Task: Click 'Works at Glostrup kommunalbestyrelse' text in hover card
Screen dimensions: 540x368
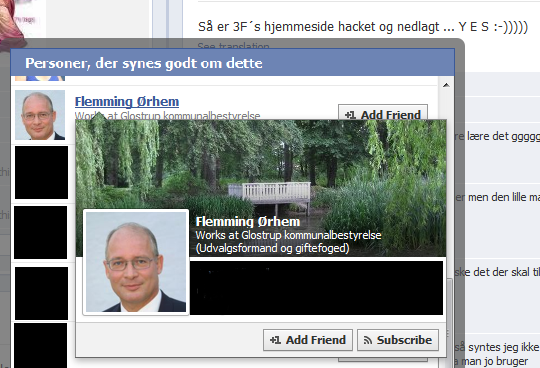Action: point(288,235)
